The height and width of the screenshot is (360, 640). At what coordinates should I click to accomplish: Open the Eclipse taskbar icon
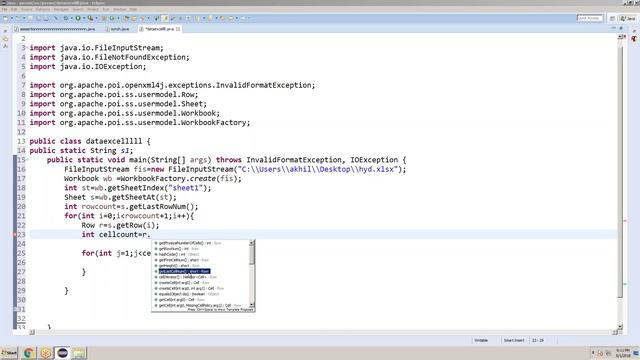62,353
